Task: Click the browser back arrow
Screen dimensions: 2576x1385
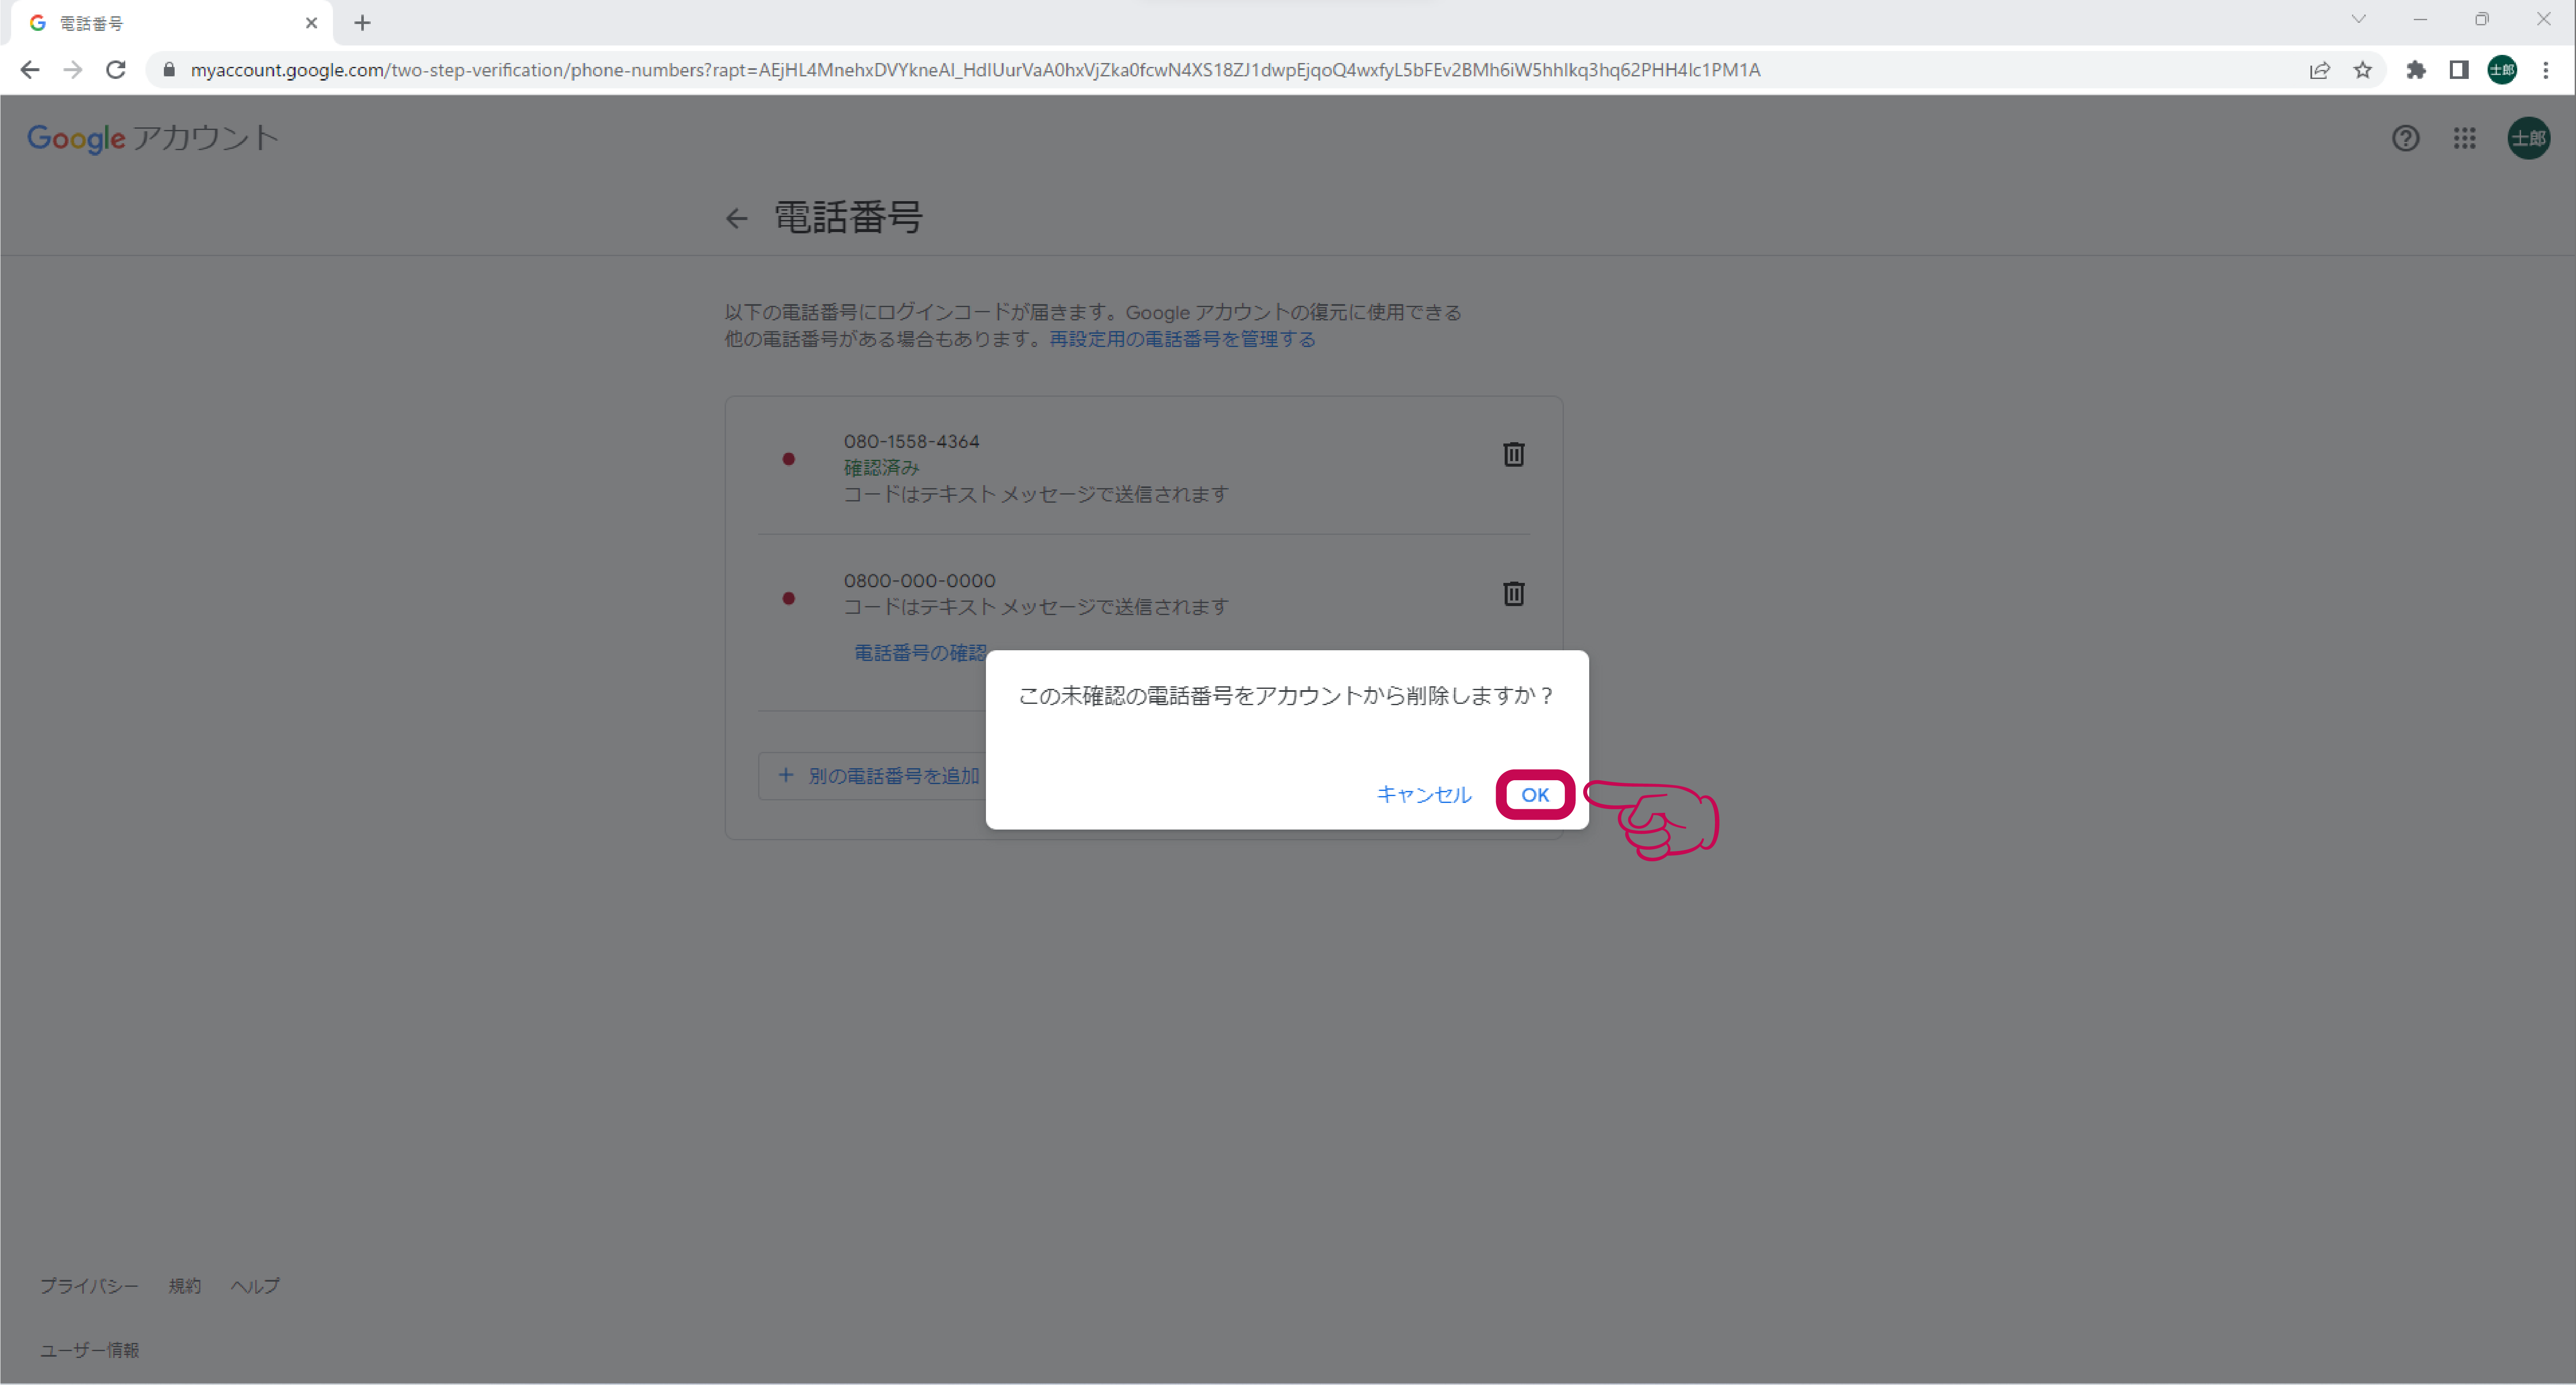Action: tap(30, 70)
